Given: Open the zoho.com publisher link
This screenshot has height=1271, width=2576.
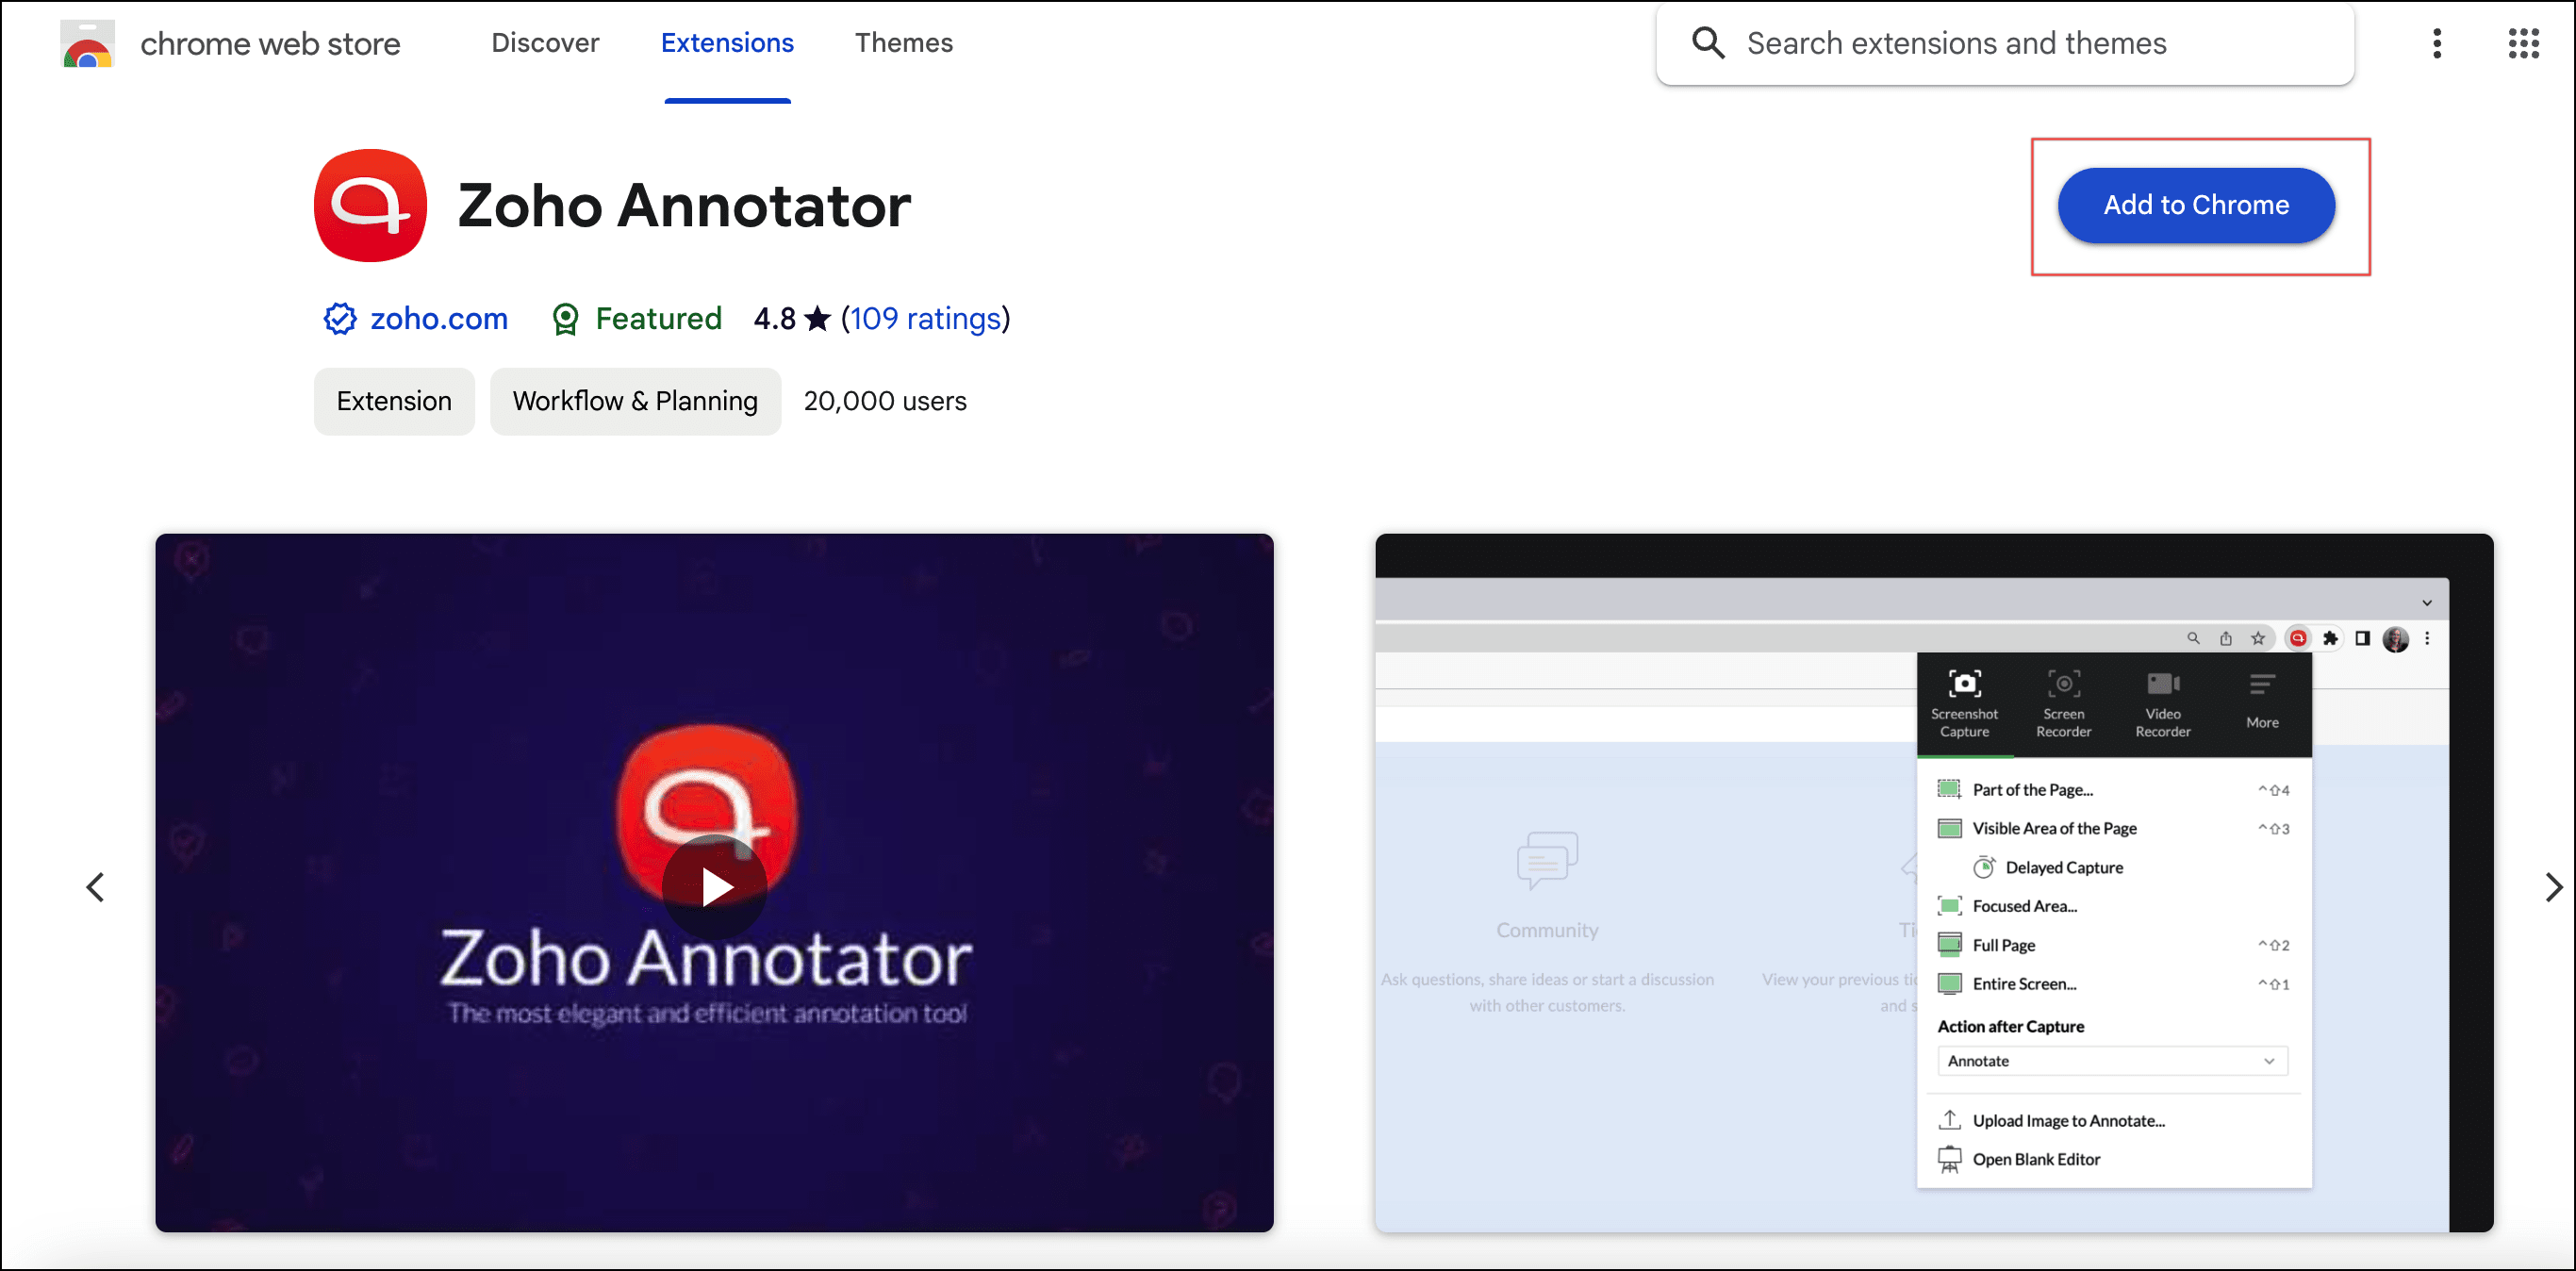Looking at the screenshot, I should coord(438,319).
